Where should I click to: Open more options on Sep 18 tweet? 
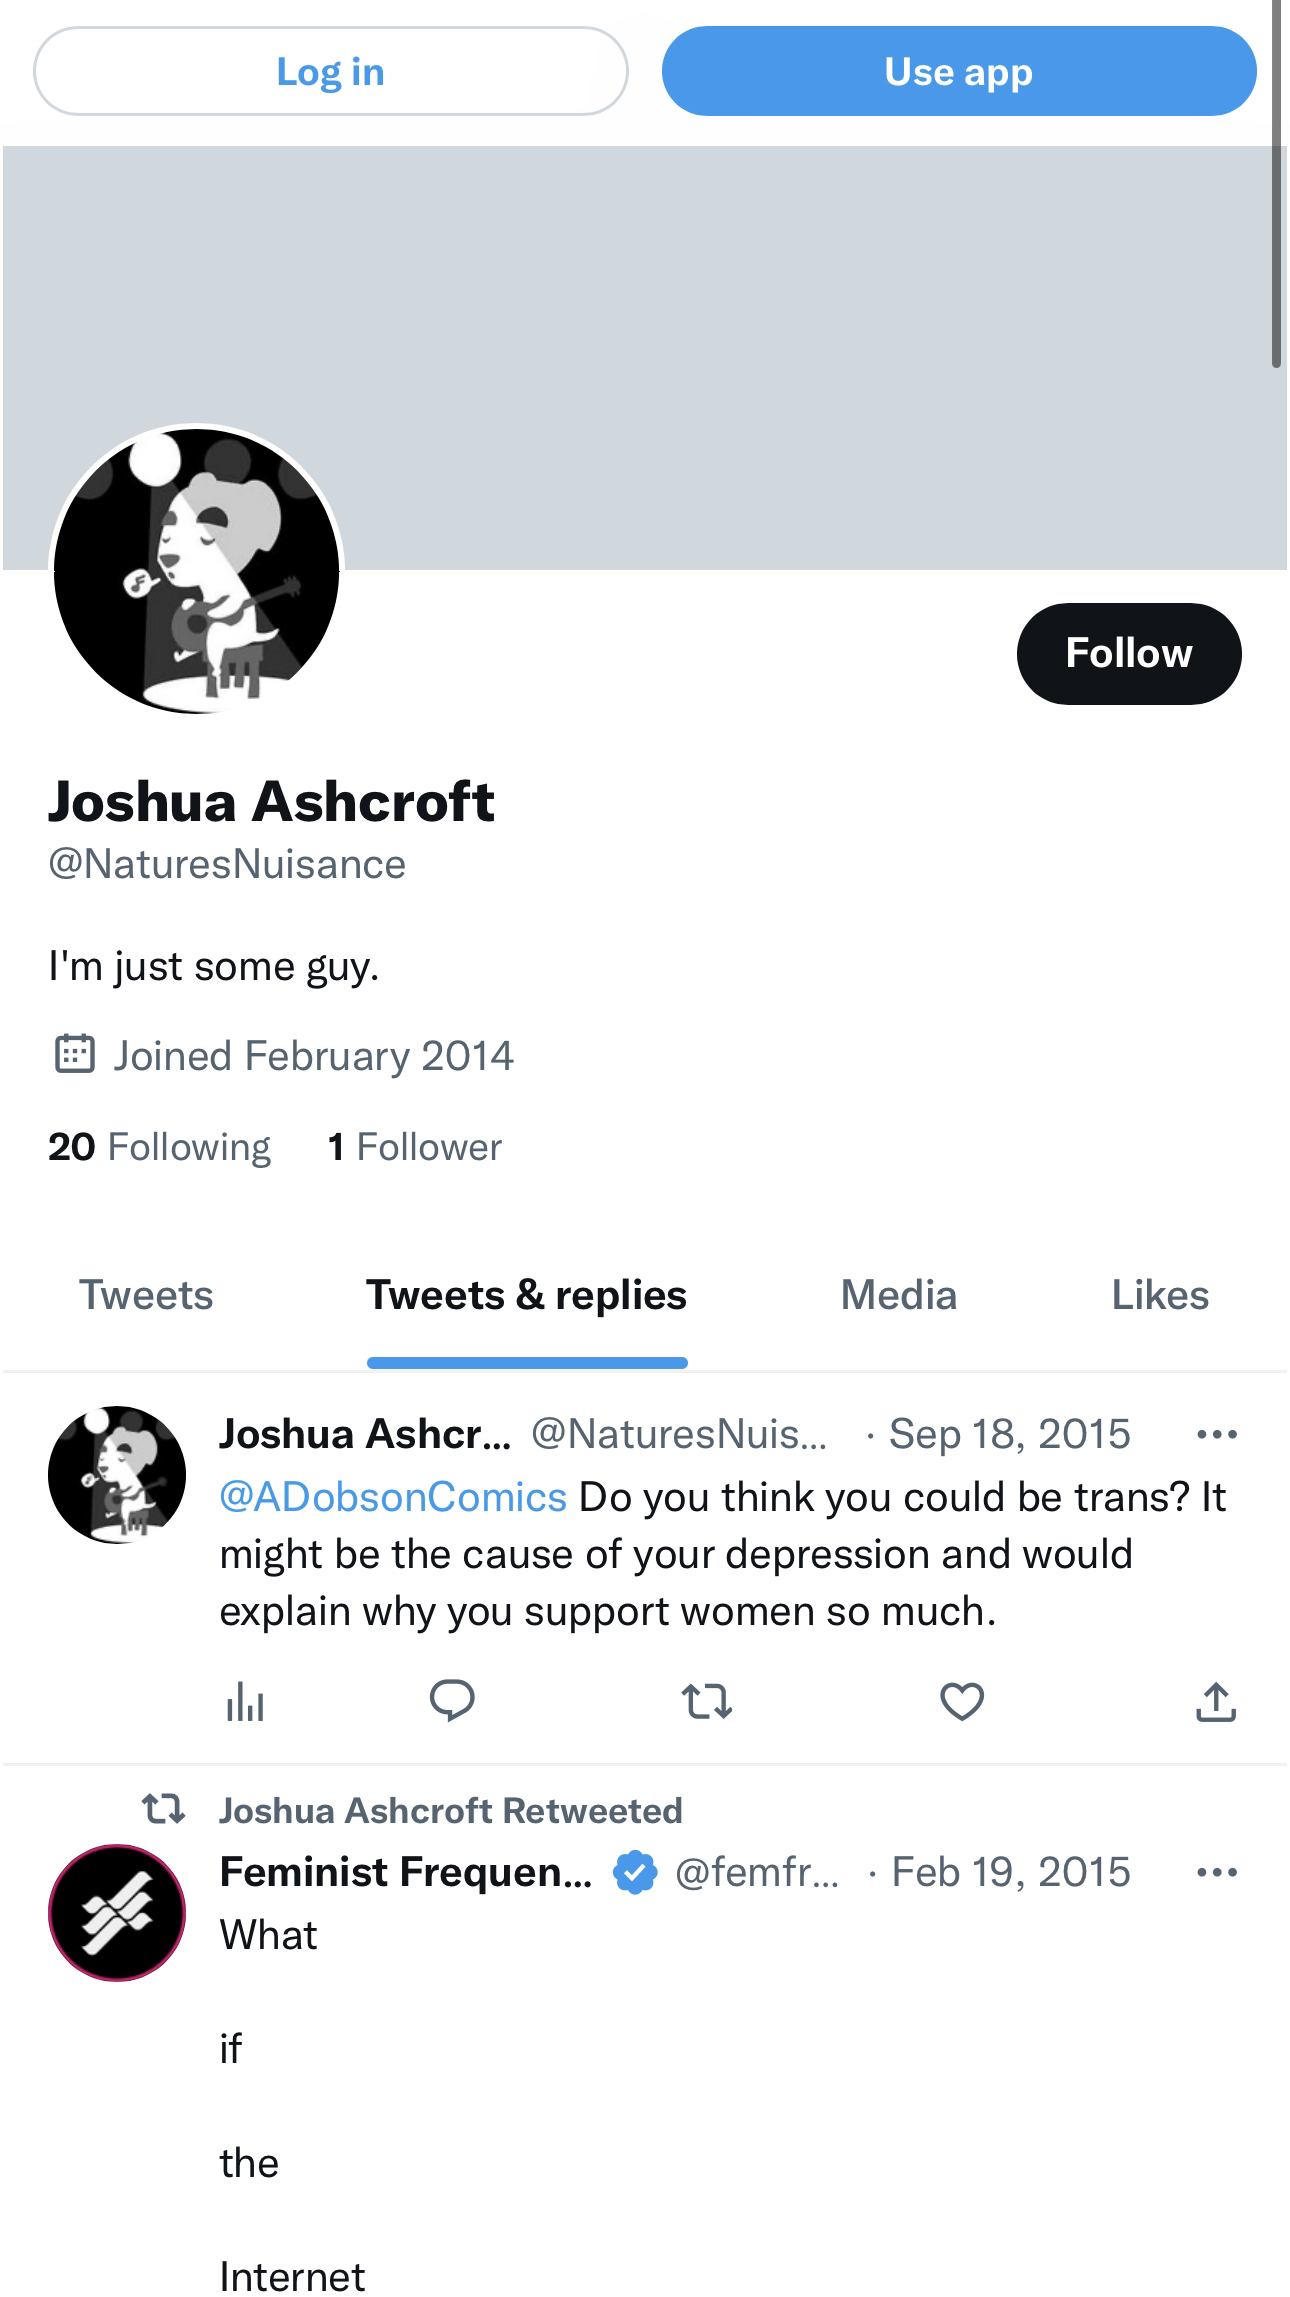(x=1217, y=1435)
